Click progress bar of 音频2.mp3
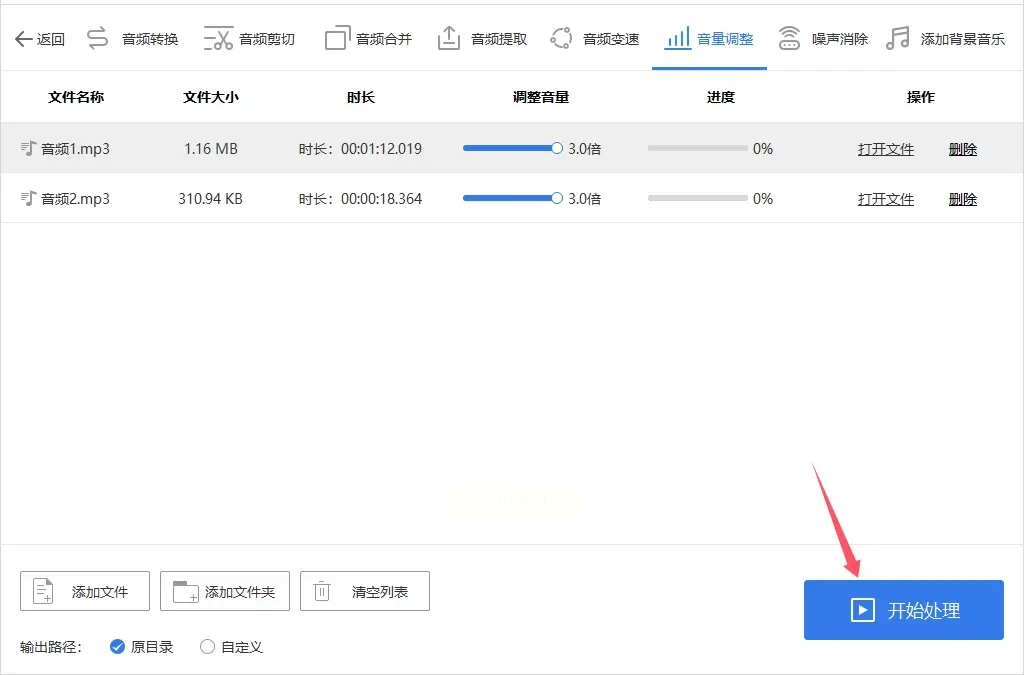Image resolution: width=1024 pixels, height=675 pixels. click(x=697, y=198)
